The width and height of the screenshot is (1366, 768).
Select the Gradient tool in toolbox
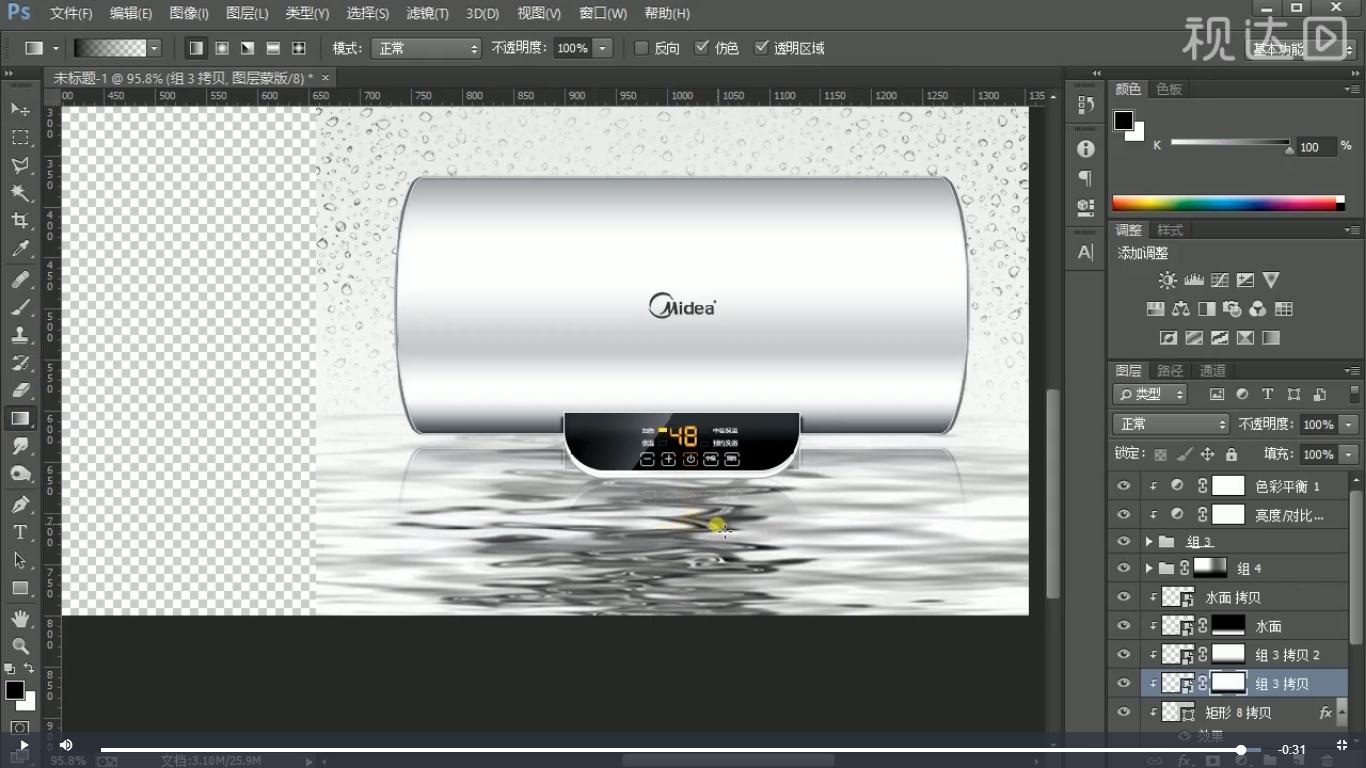(19, 418)
